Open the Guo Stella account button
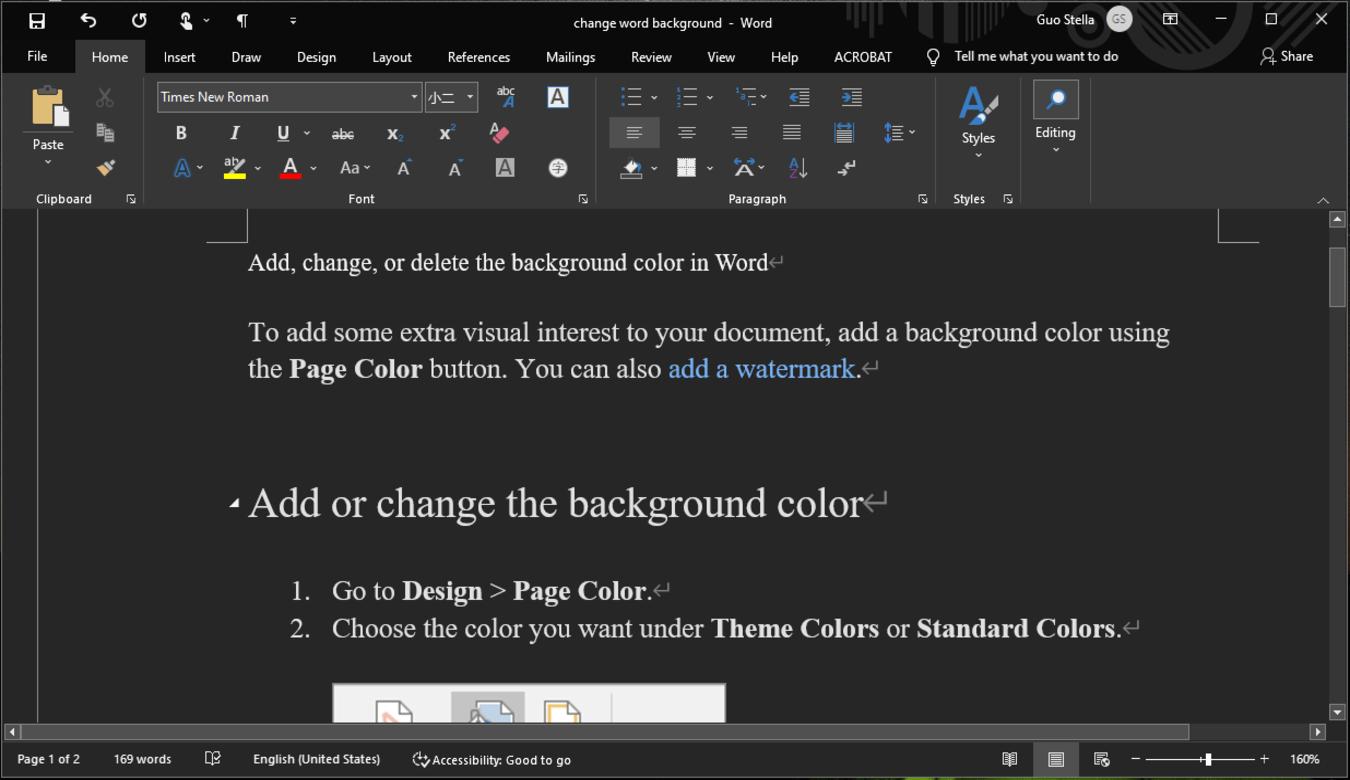The image size is (1350, 780). (x=1084, y=19)
